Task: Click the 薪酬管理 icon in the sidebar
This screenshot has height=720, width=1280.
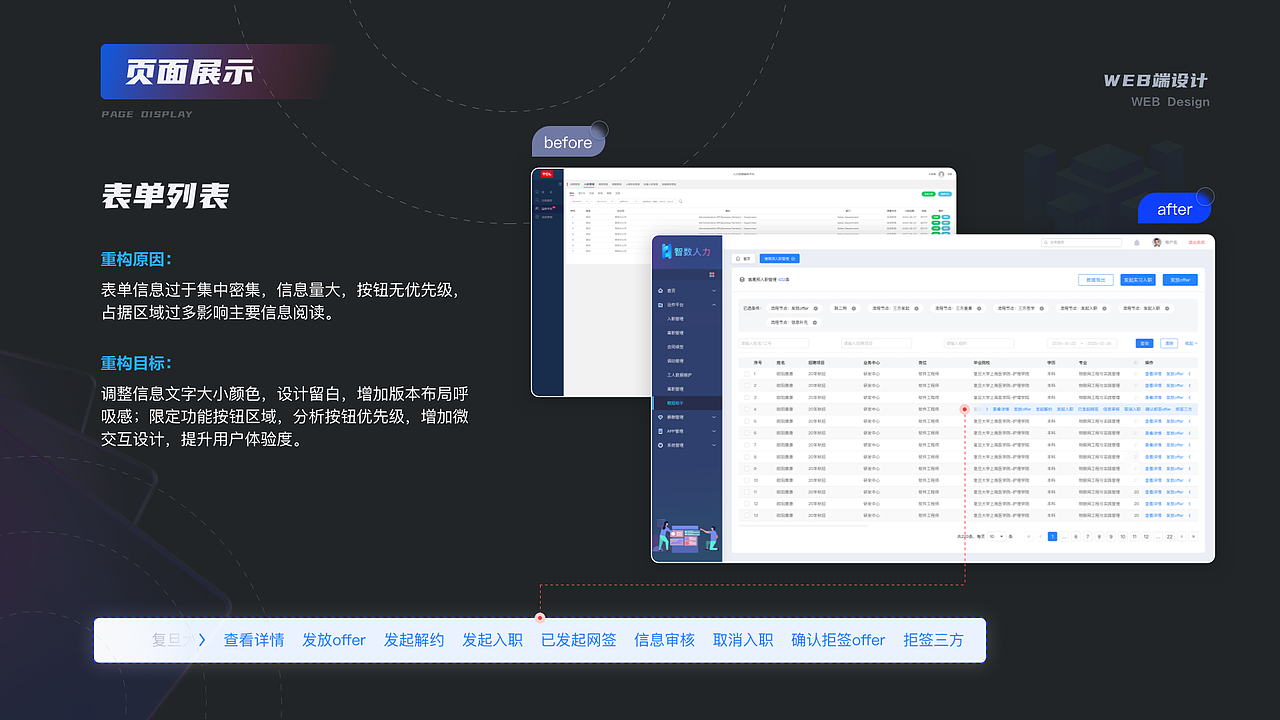Action: (x=660, y=417)
